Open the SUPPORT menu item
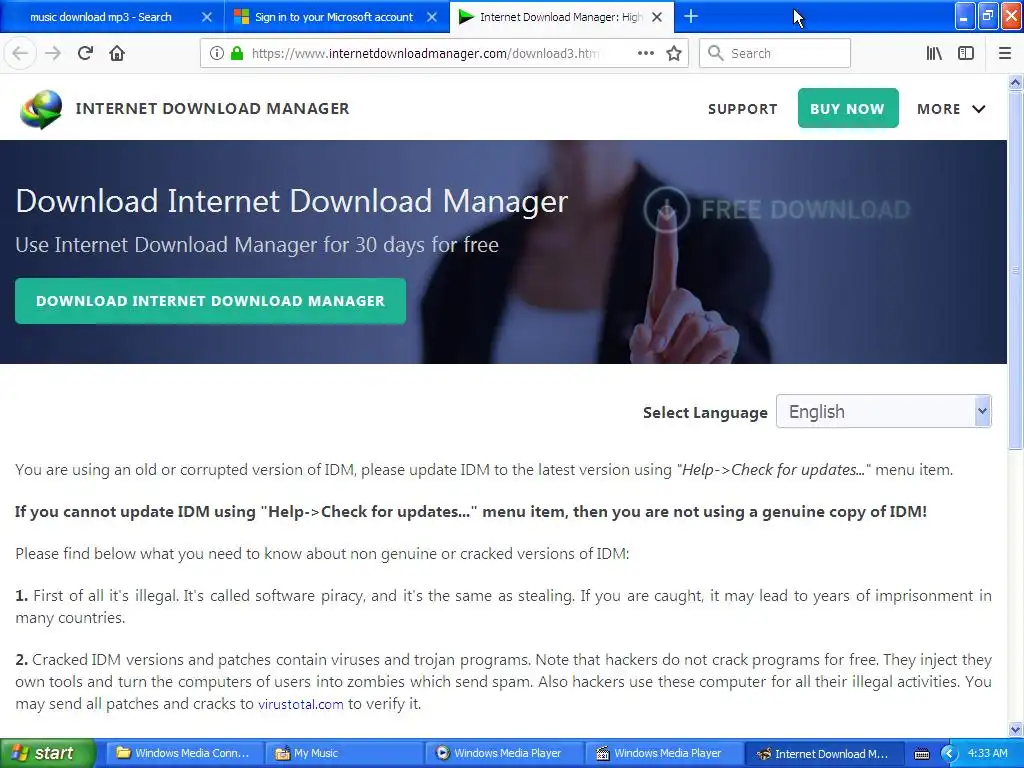1024x768 pixels. 743,109
